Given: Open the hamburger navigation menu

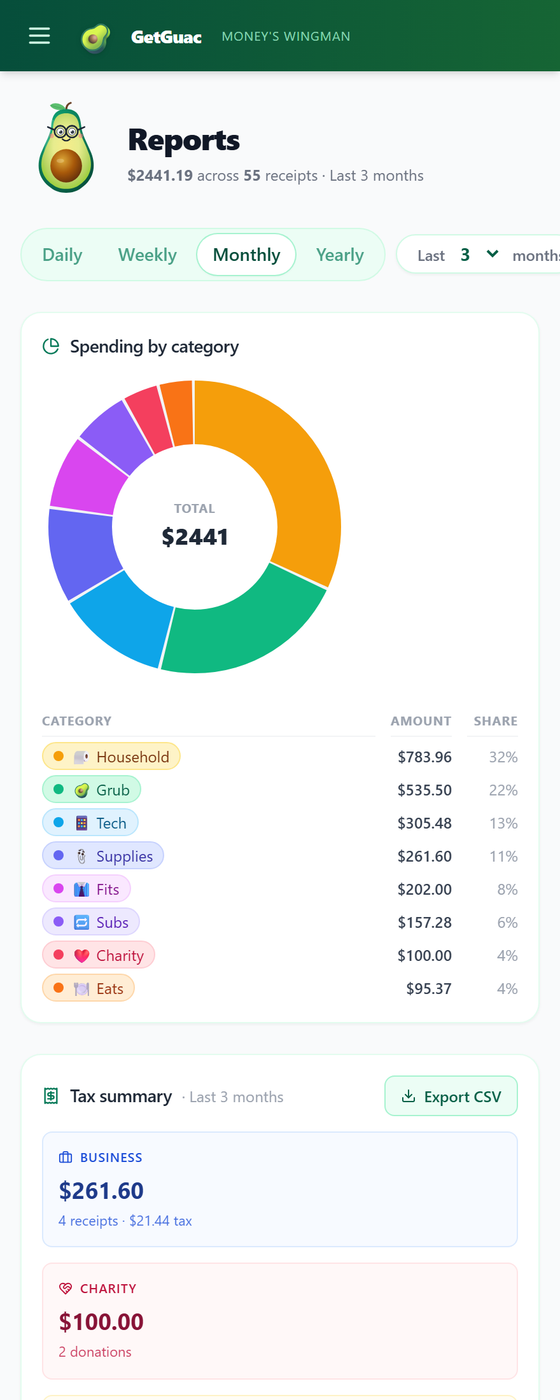Looking at the screenshot, I should click(x=39, y=36).
